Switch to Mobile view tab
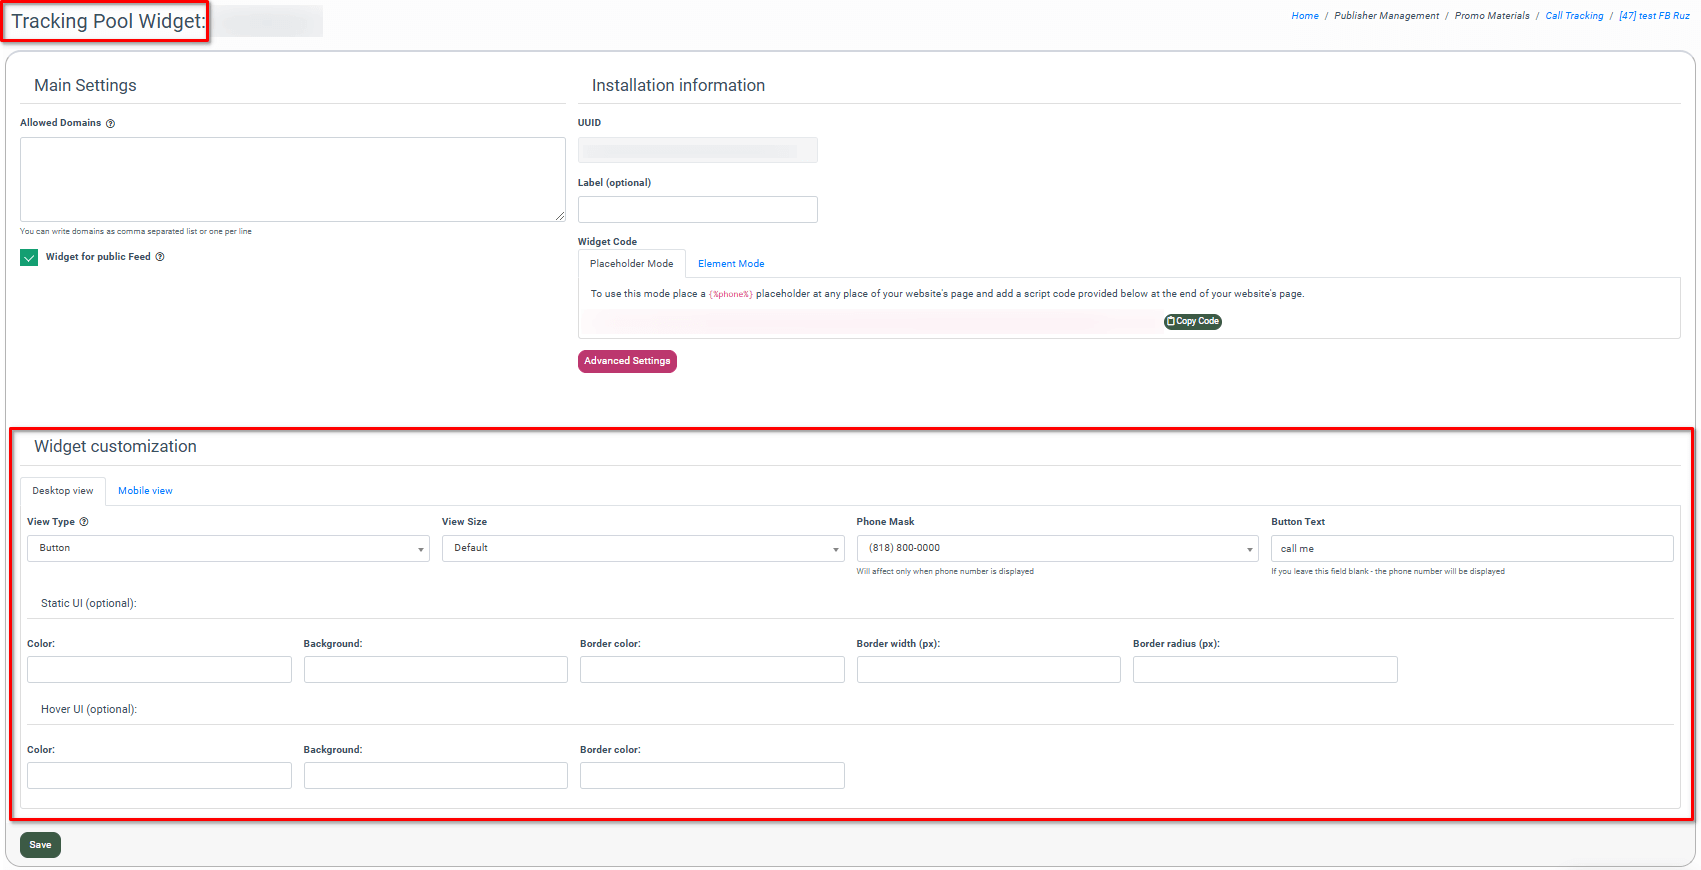Screen dimensions: 1701x870 145,491
